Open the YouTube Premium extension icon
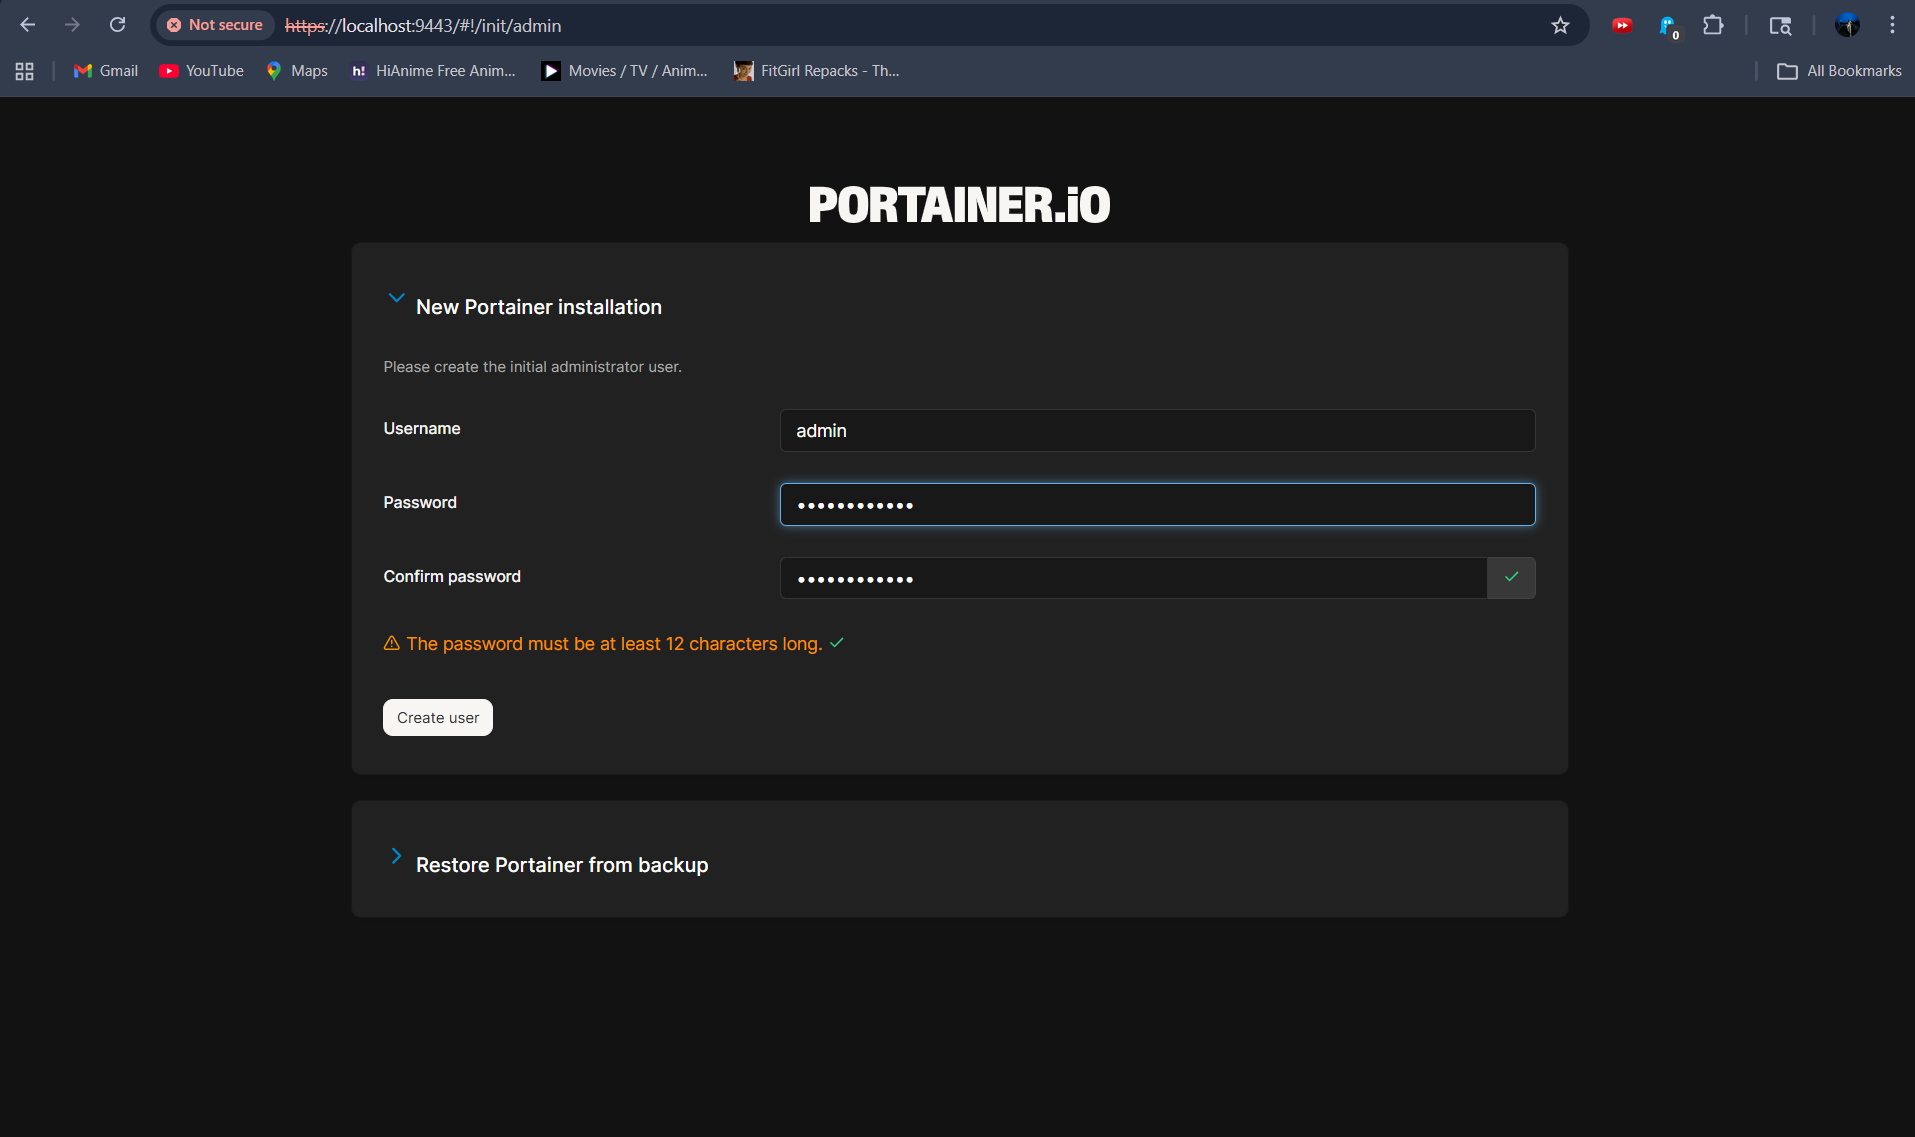Screen dimensions: 1915x1137 [x=1622, y=25]
